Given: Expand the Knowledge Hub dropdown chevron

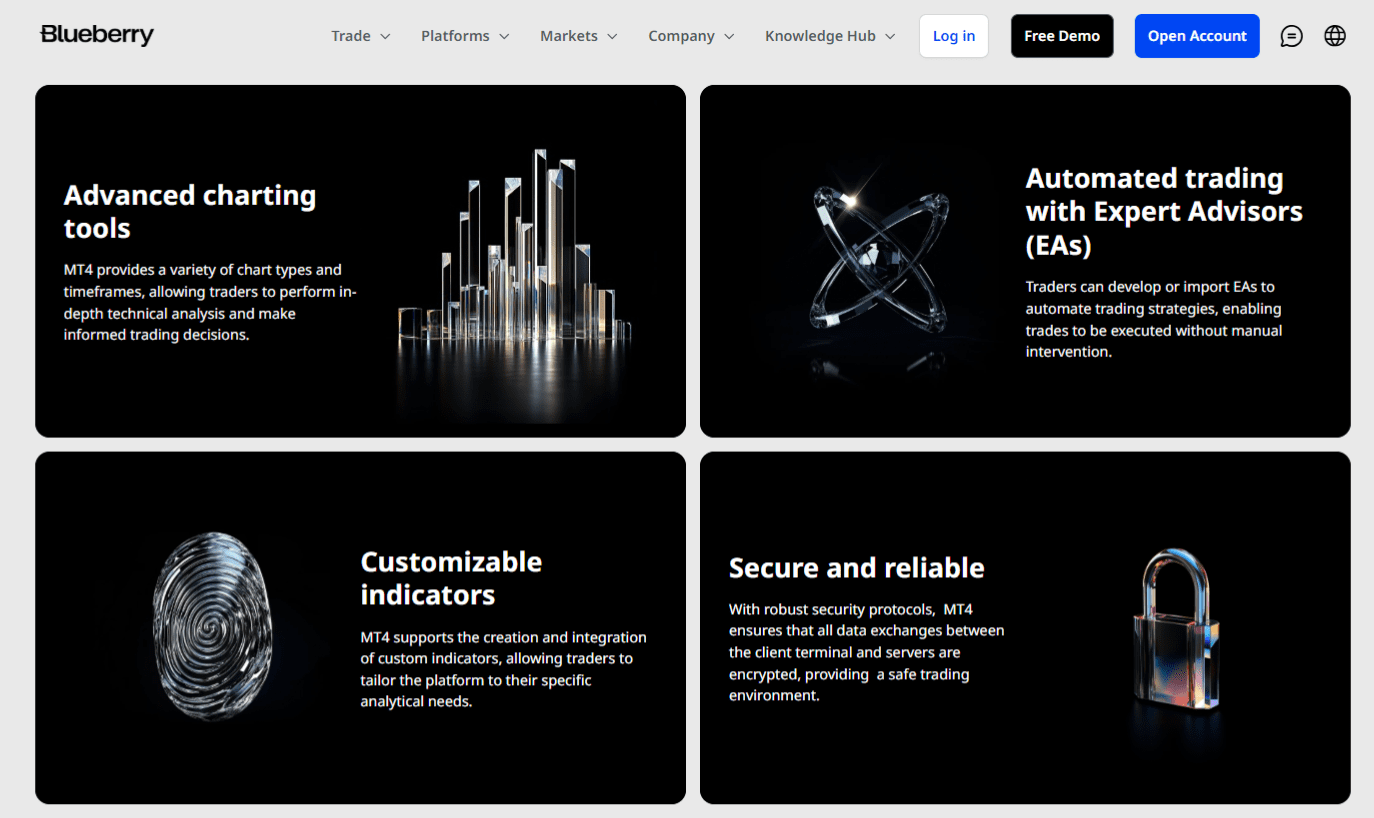Looking at the screenshot, I should click(891, 35).
